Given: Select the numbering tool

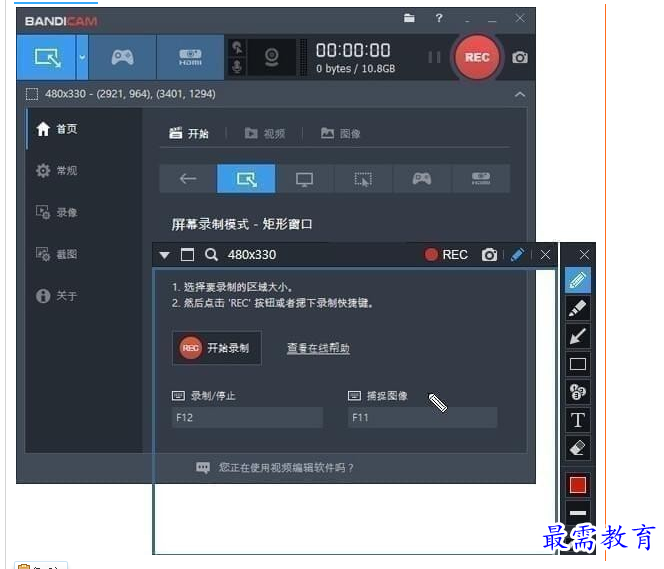Looking at the screenshot, I should click(578, 392).
